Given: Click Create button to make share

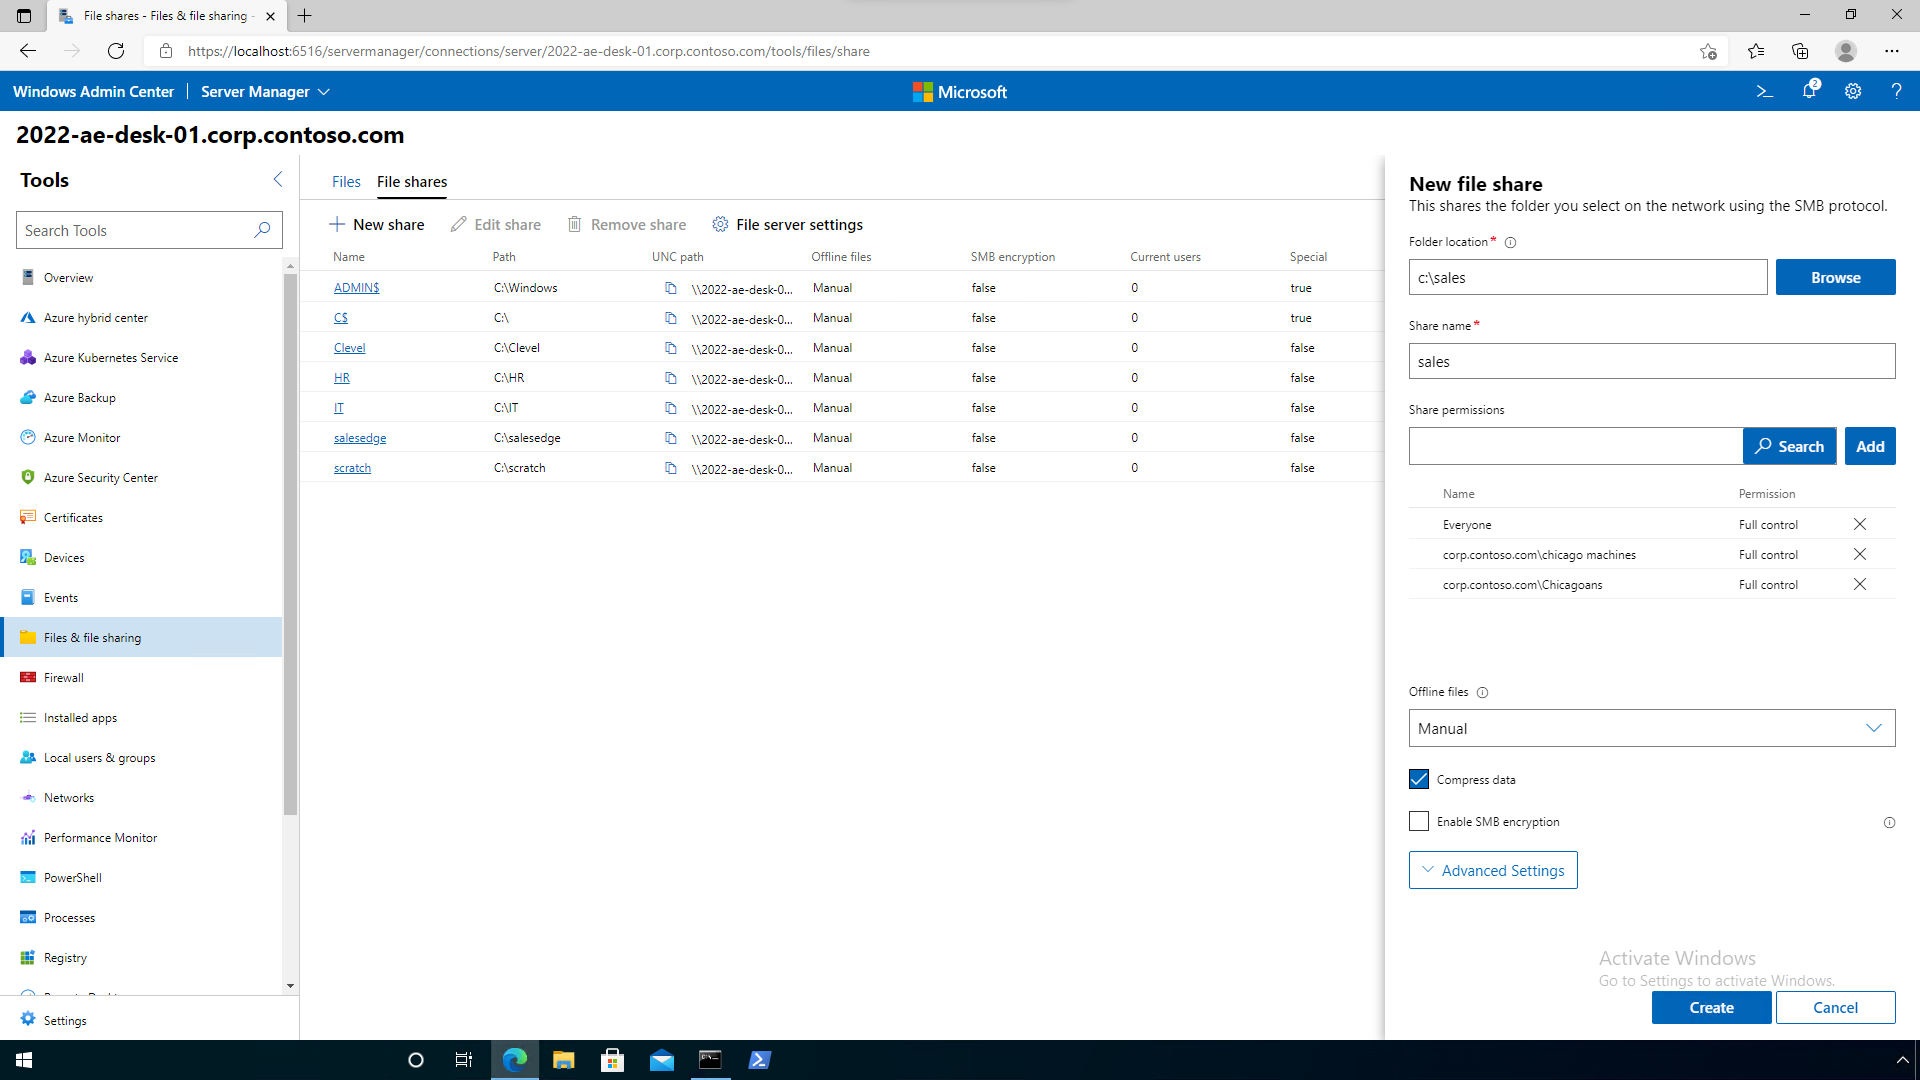Looking at the screenshot, I should coord(1710,1006).
